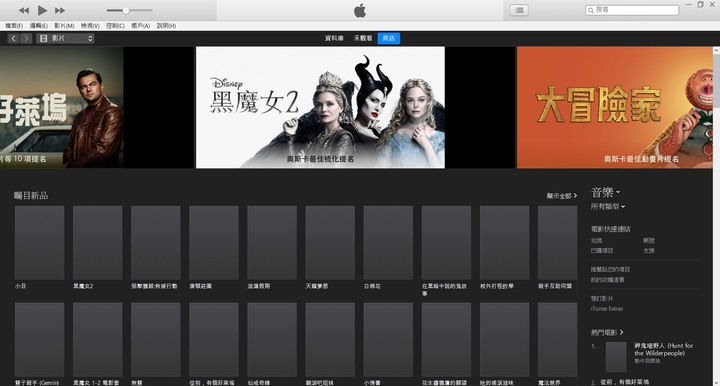Screen dimensions: 720x386
Task: Go back with the left arrow button
Action: (x=13, y=39)
